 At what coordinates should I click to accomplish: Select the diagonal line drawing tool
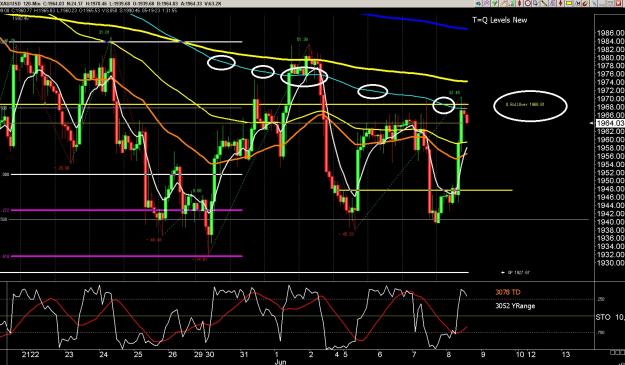click(544, 3)
